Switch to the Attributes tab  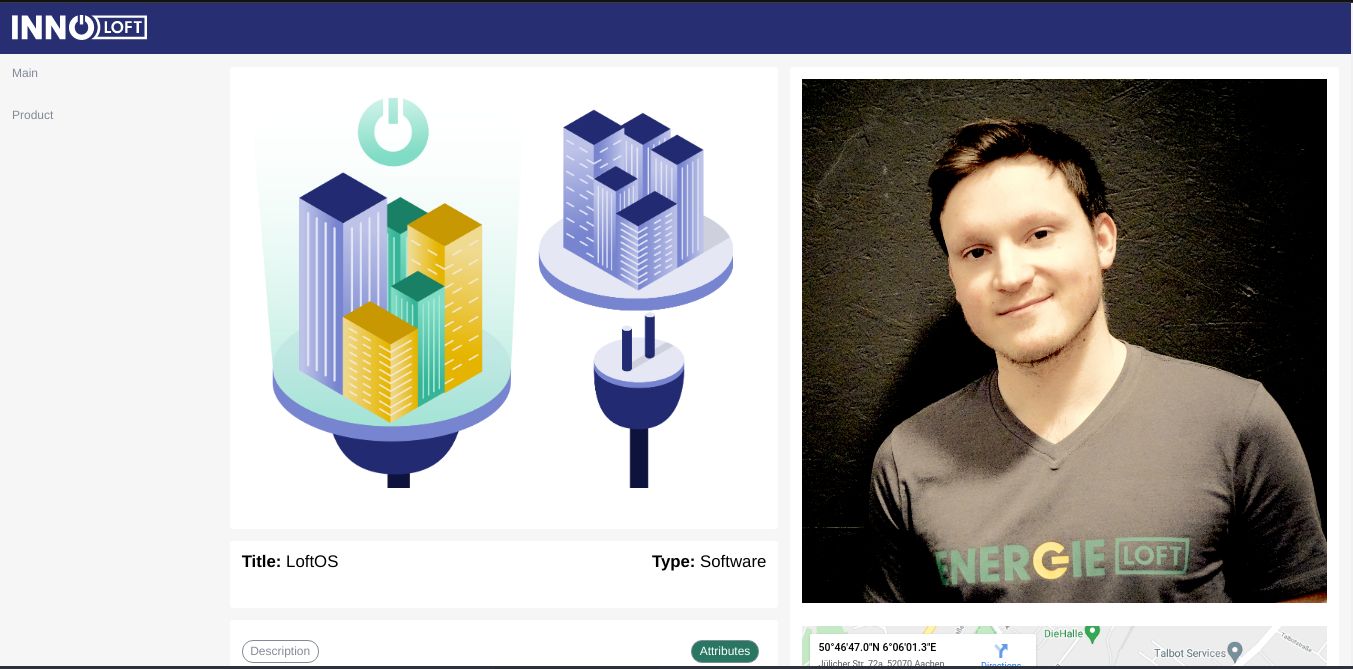tap(725, 651)
